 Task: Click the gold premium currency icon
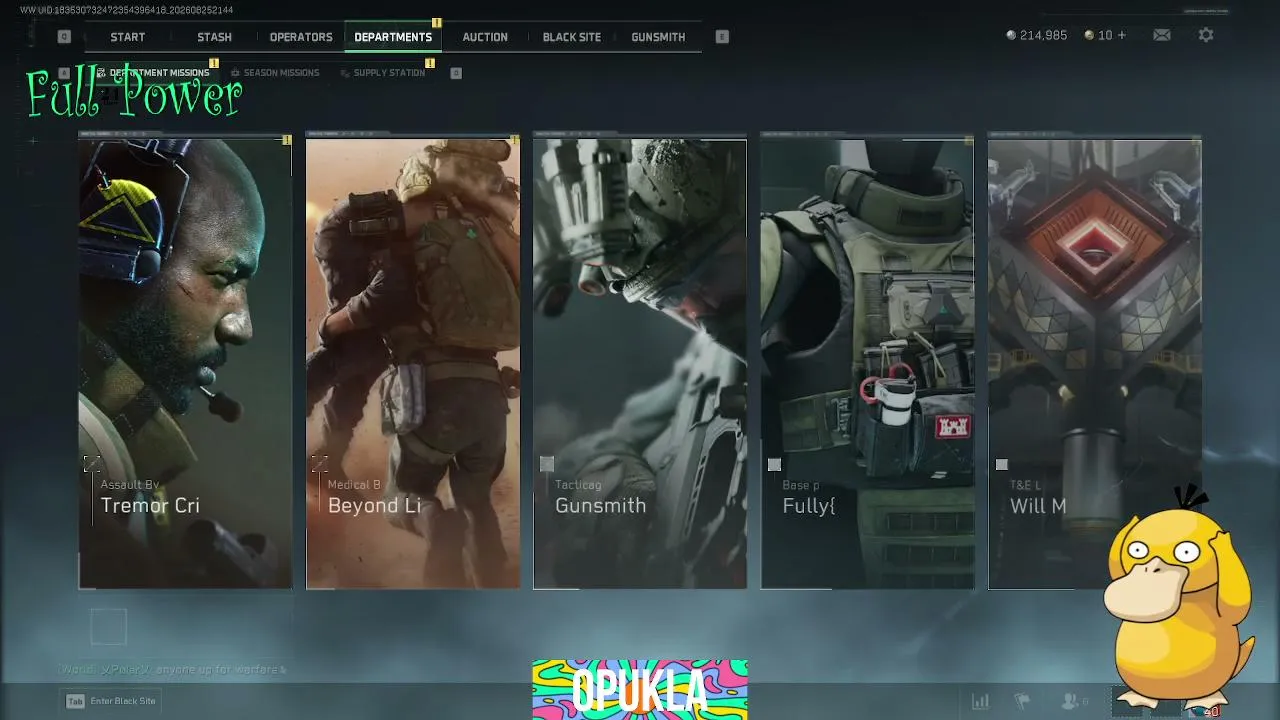coord(1089,35)
